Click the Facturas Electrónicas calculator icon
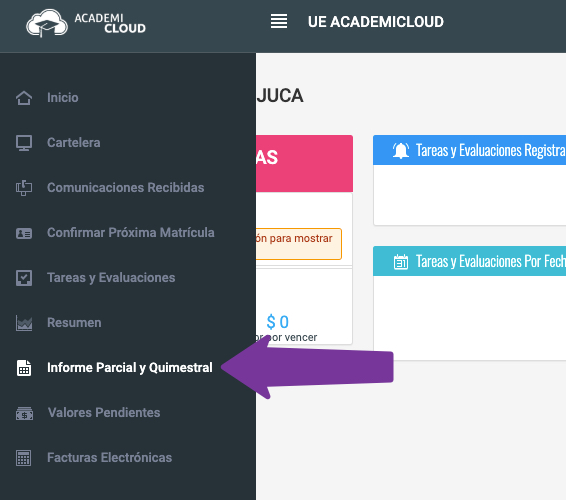This screenshot has height=500, width=566. coord(23,458)
